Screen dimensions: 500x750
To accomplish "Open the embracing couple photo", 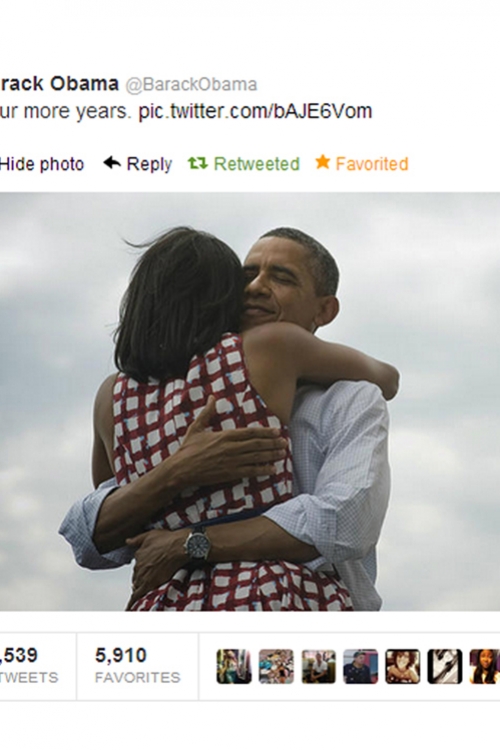I will (x=250, y=401).
